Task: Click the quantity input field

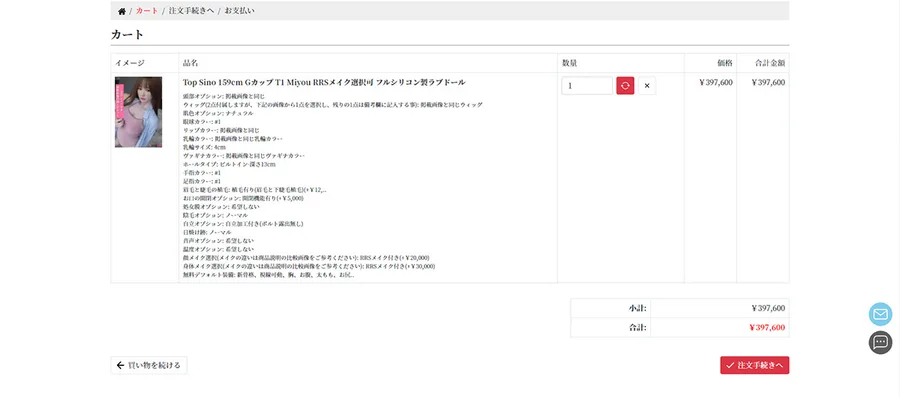Action: point(587,85)
